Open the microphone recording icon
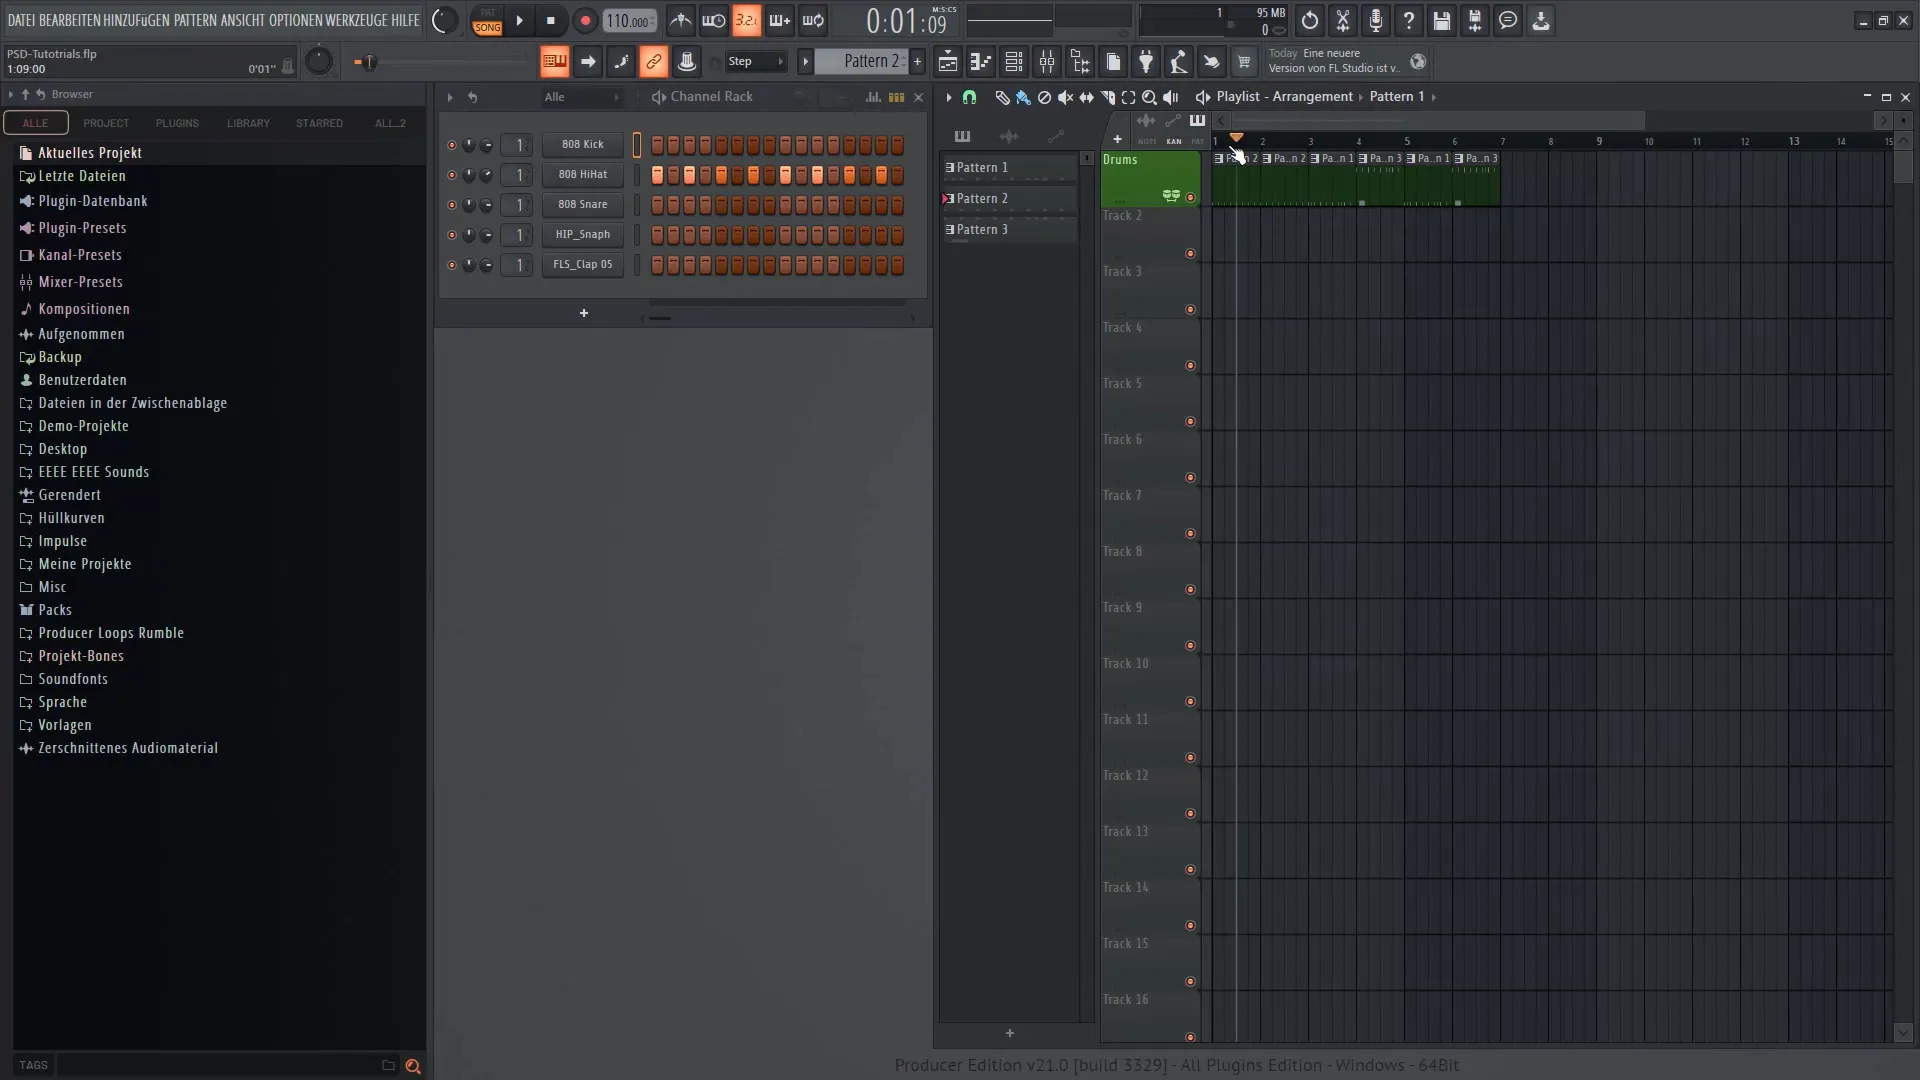Image resolution: width=1920 pixels, height=1080 pixels. pyautogui.click(x=1376, y=21)
